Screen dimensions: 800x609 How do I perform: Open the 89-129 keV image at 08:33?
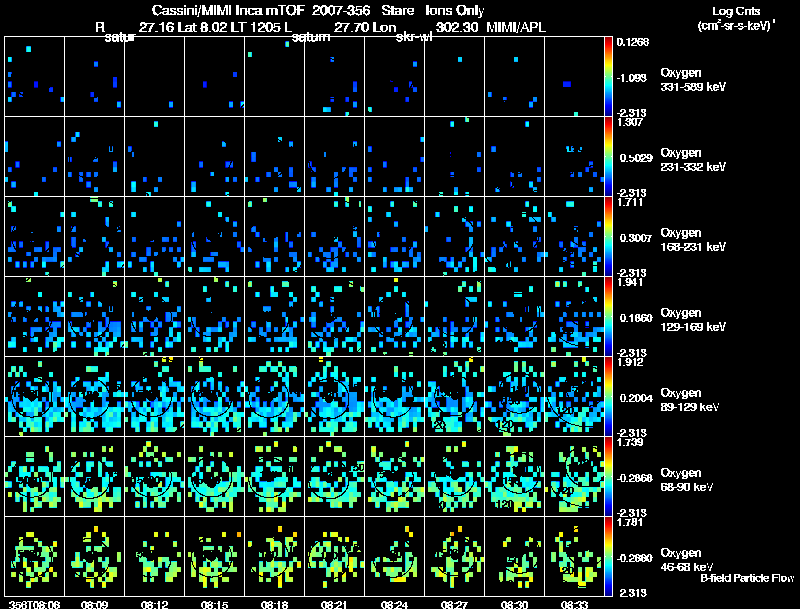(x=574, y=397)
